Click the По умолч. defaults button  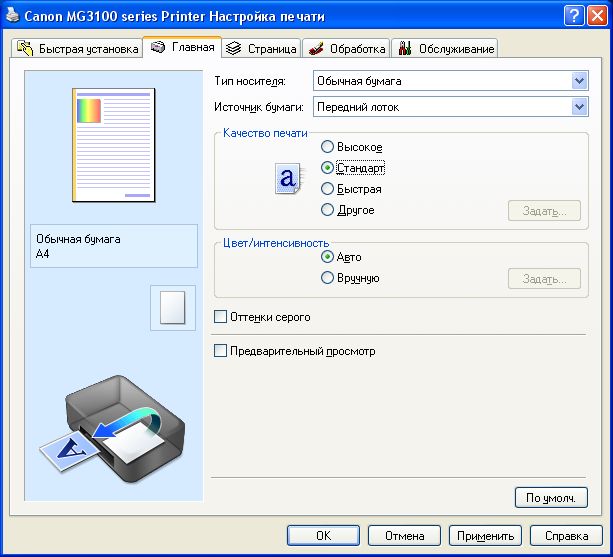[551, 498]
